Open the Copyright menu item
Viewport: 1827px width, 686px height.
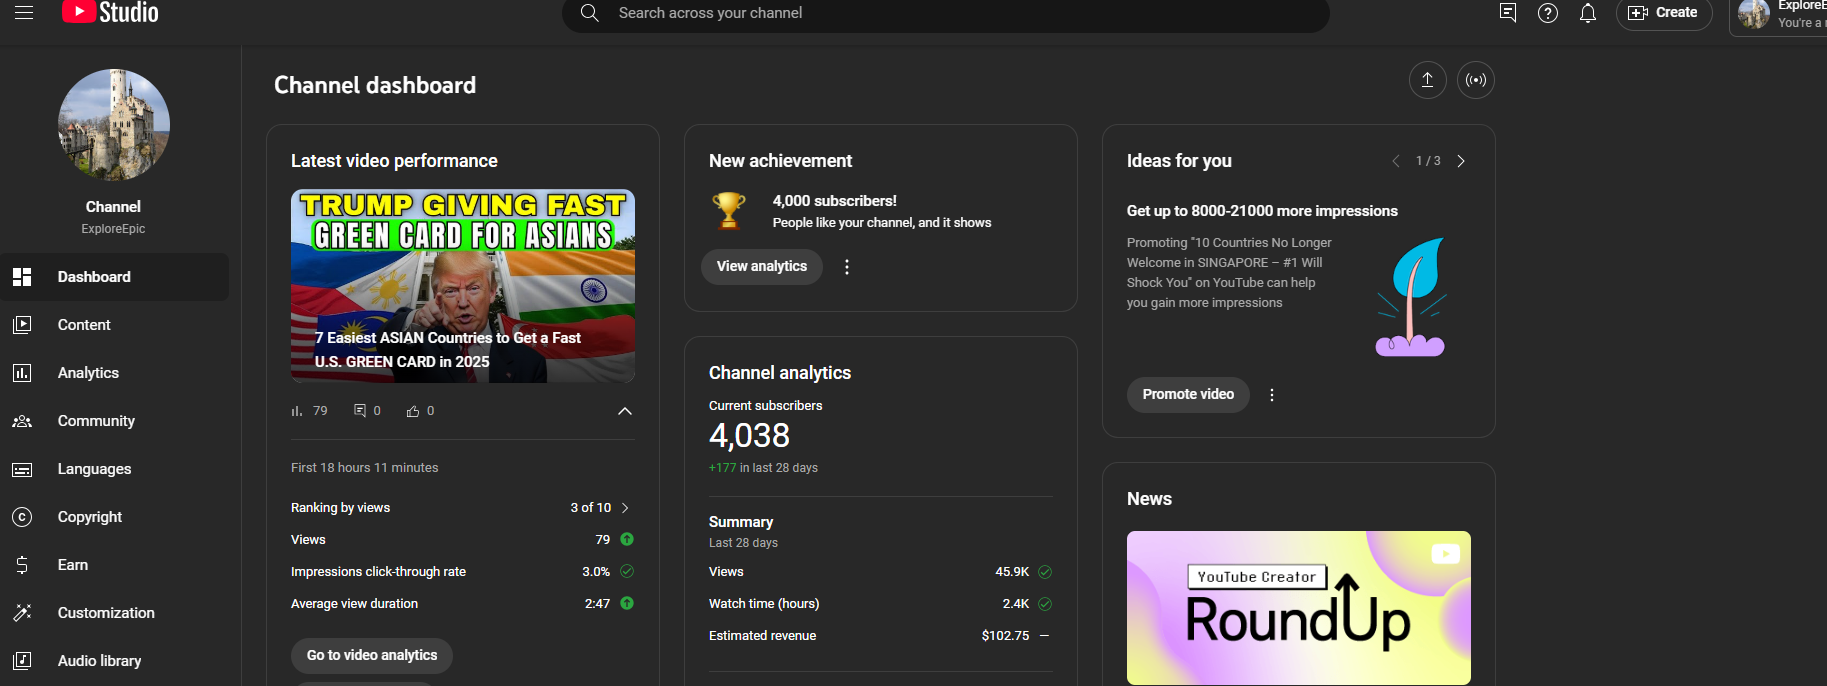(x=114, y=517)
